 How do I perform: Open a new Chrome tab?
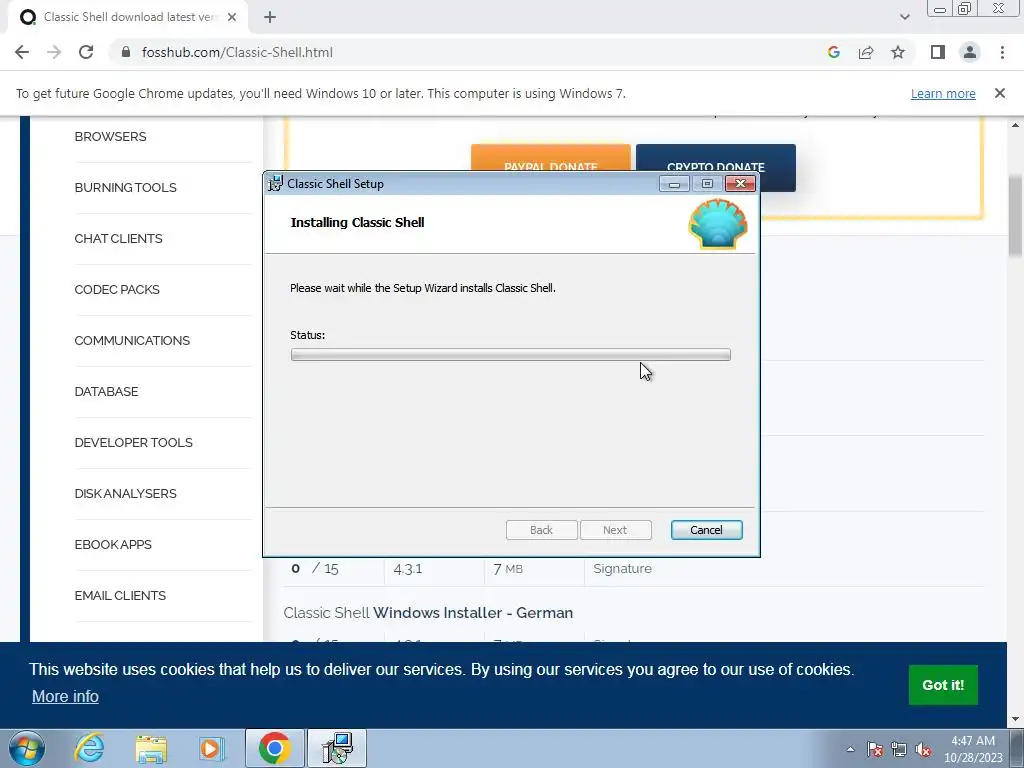(x=270, y=17)
